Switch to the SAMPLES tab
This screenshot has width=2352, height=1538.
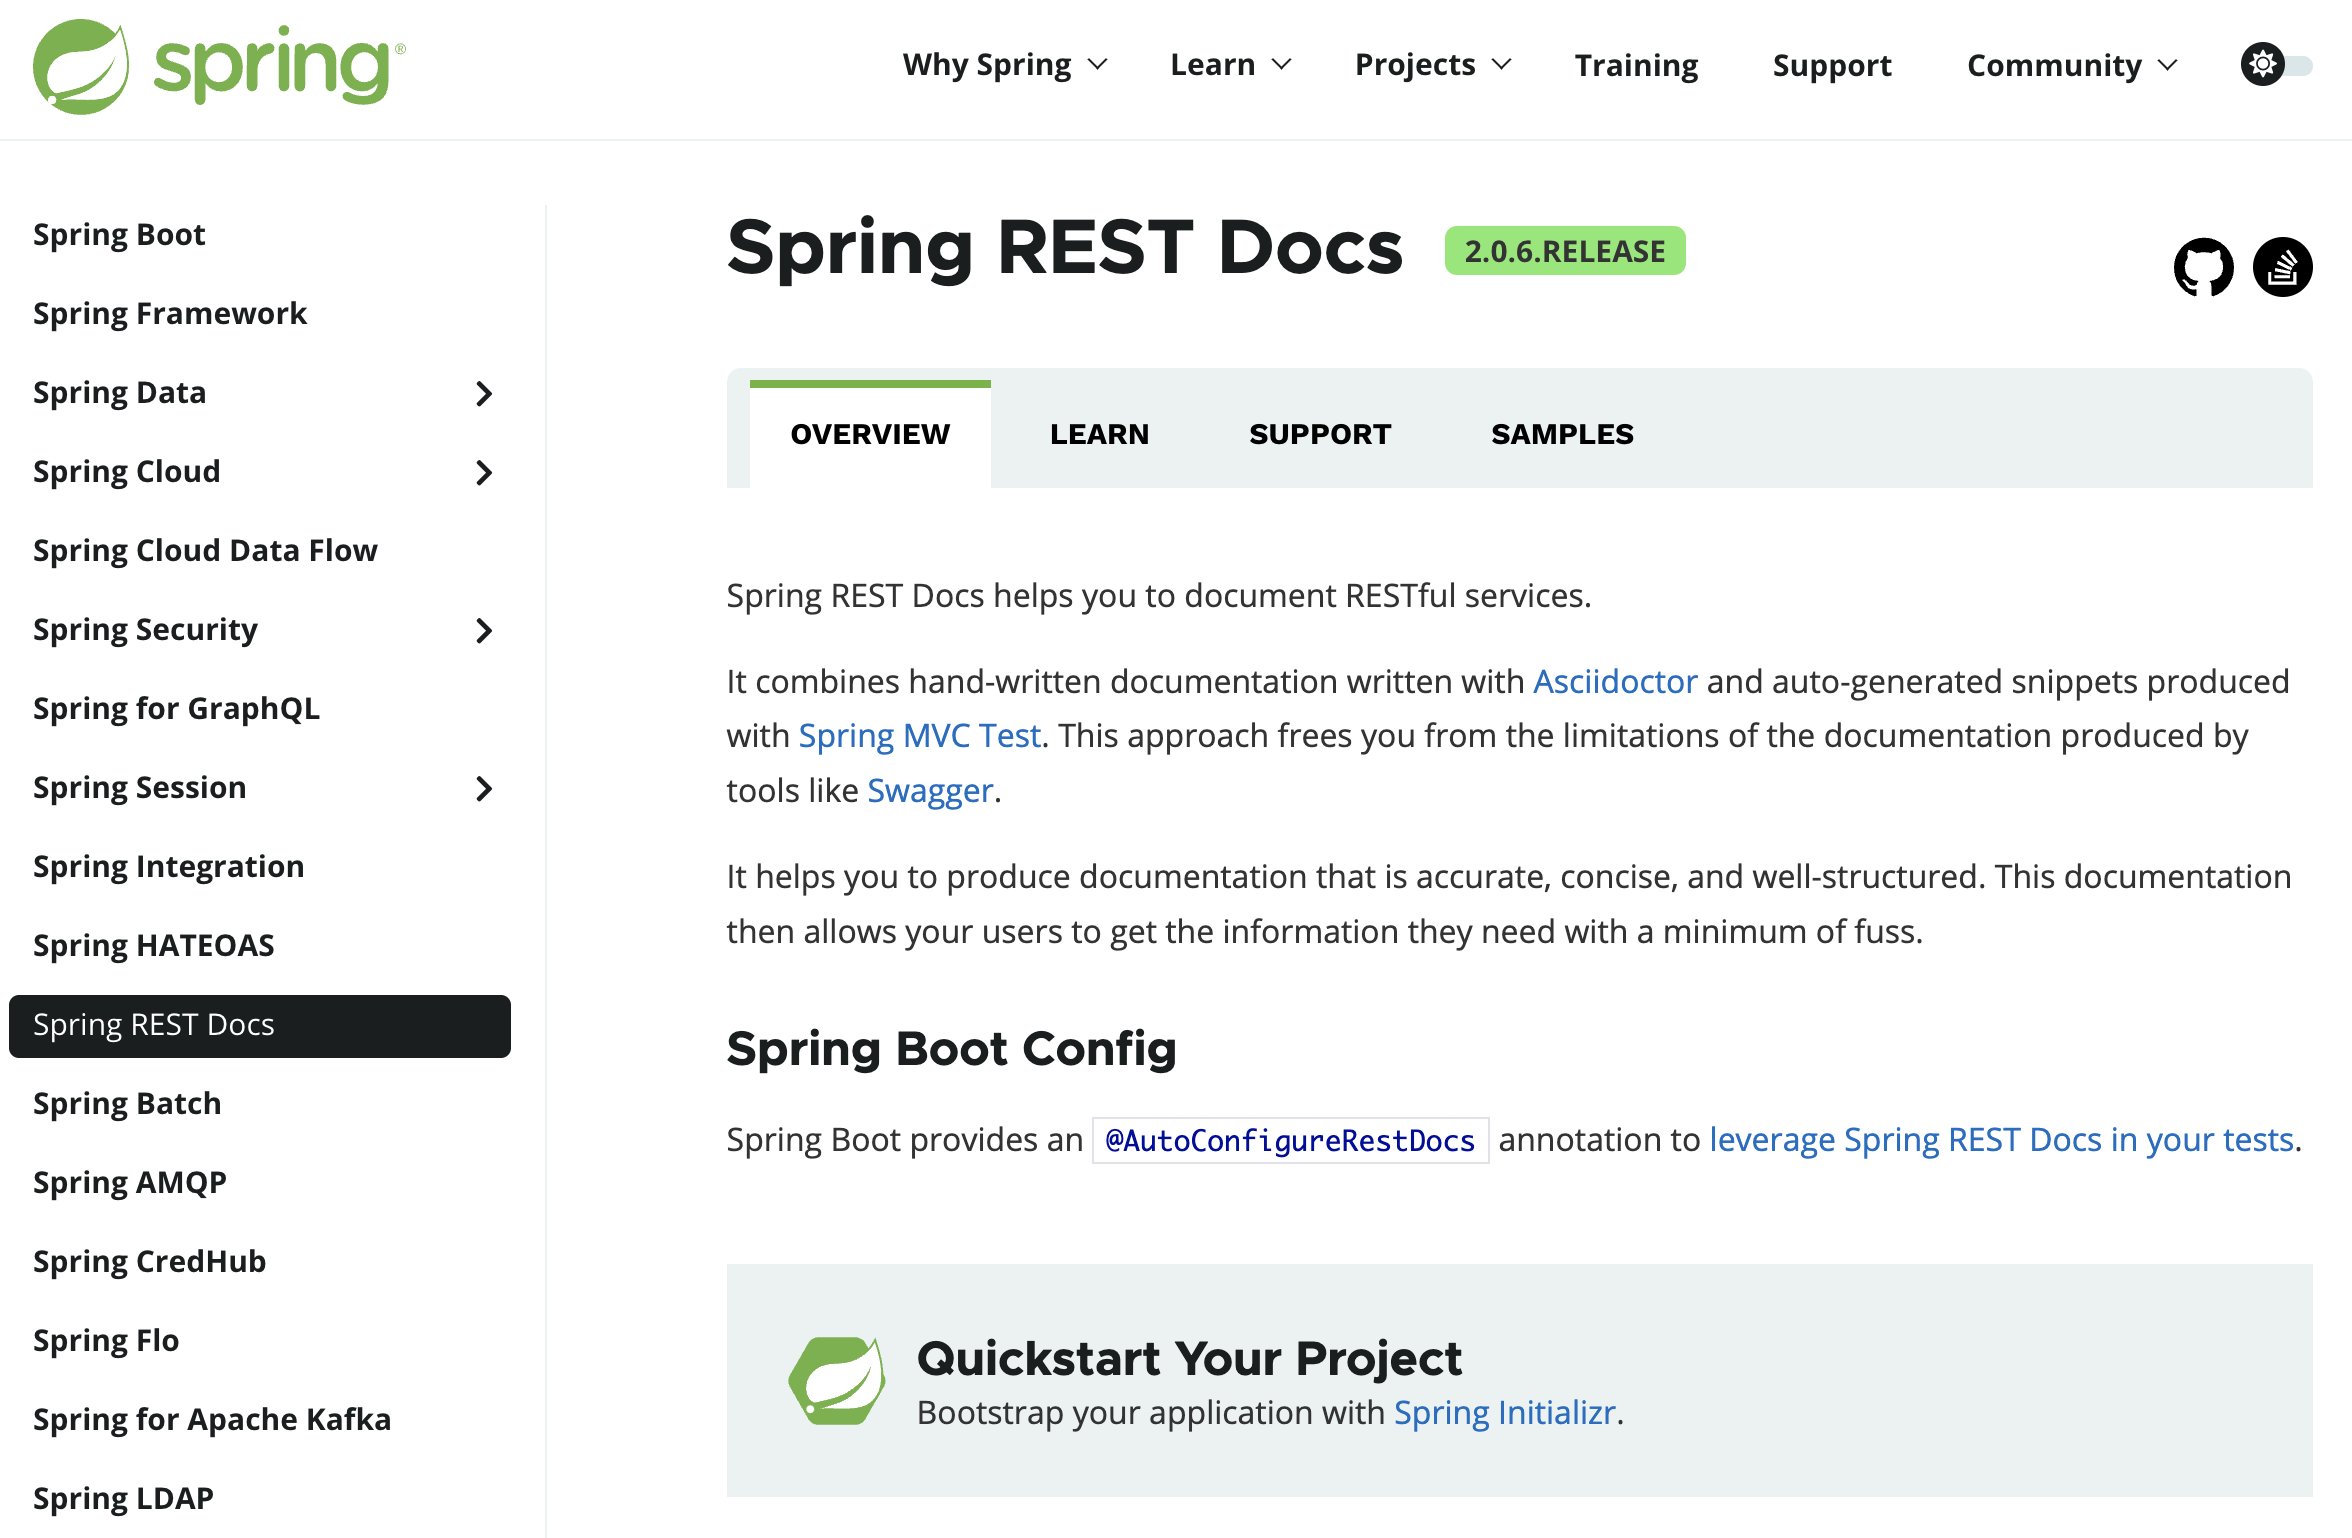1561,433
